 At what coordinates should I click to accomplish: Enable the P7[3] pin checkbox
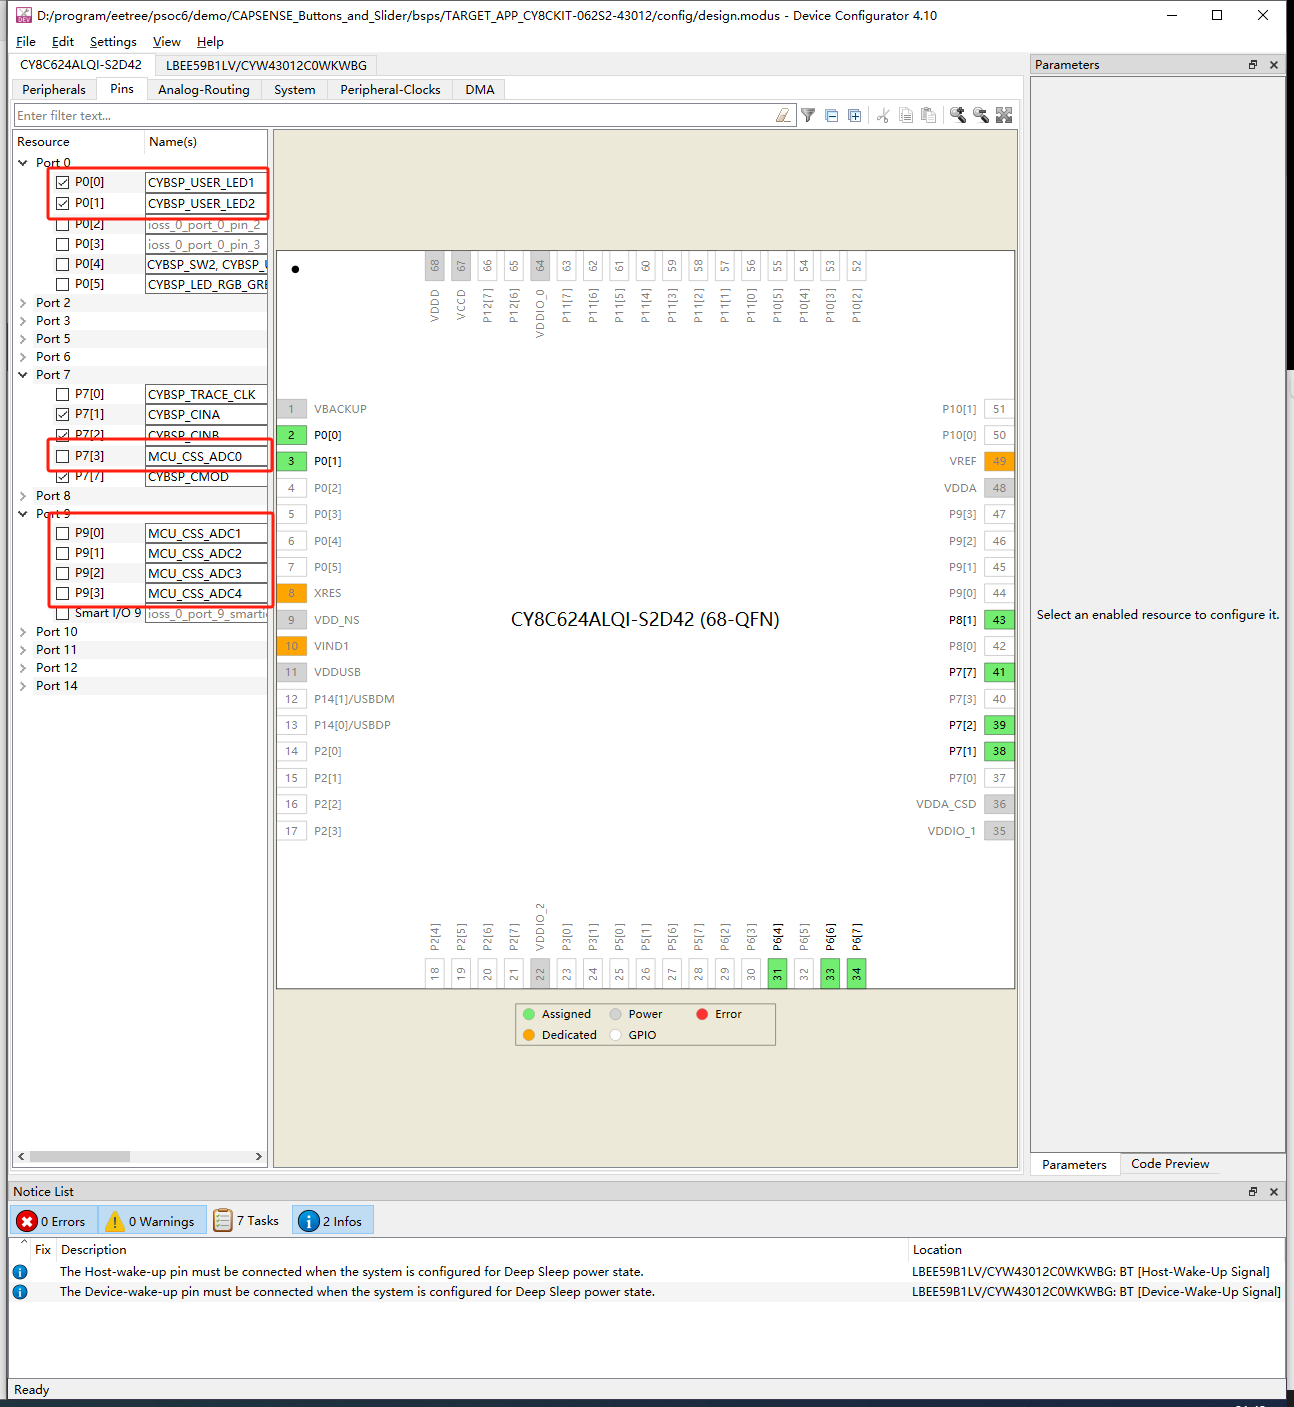pyautogui.click(x=63, y=456)
